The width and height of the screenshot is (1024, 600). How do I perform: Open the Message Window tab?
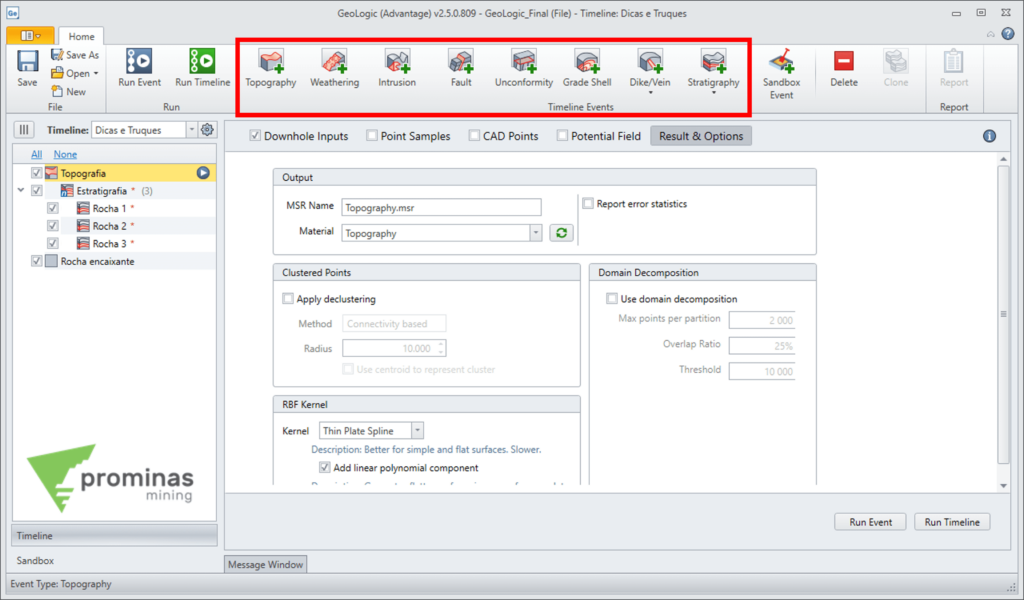pos(265,565)
